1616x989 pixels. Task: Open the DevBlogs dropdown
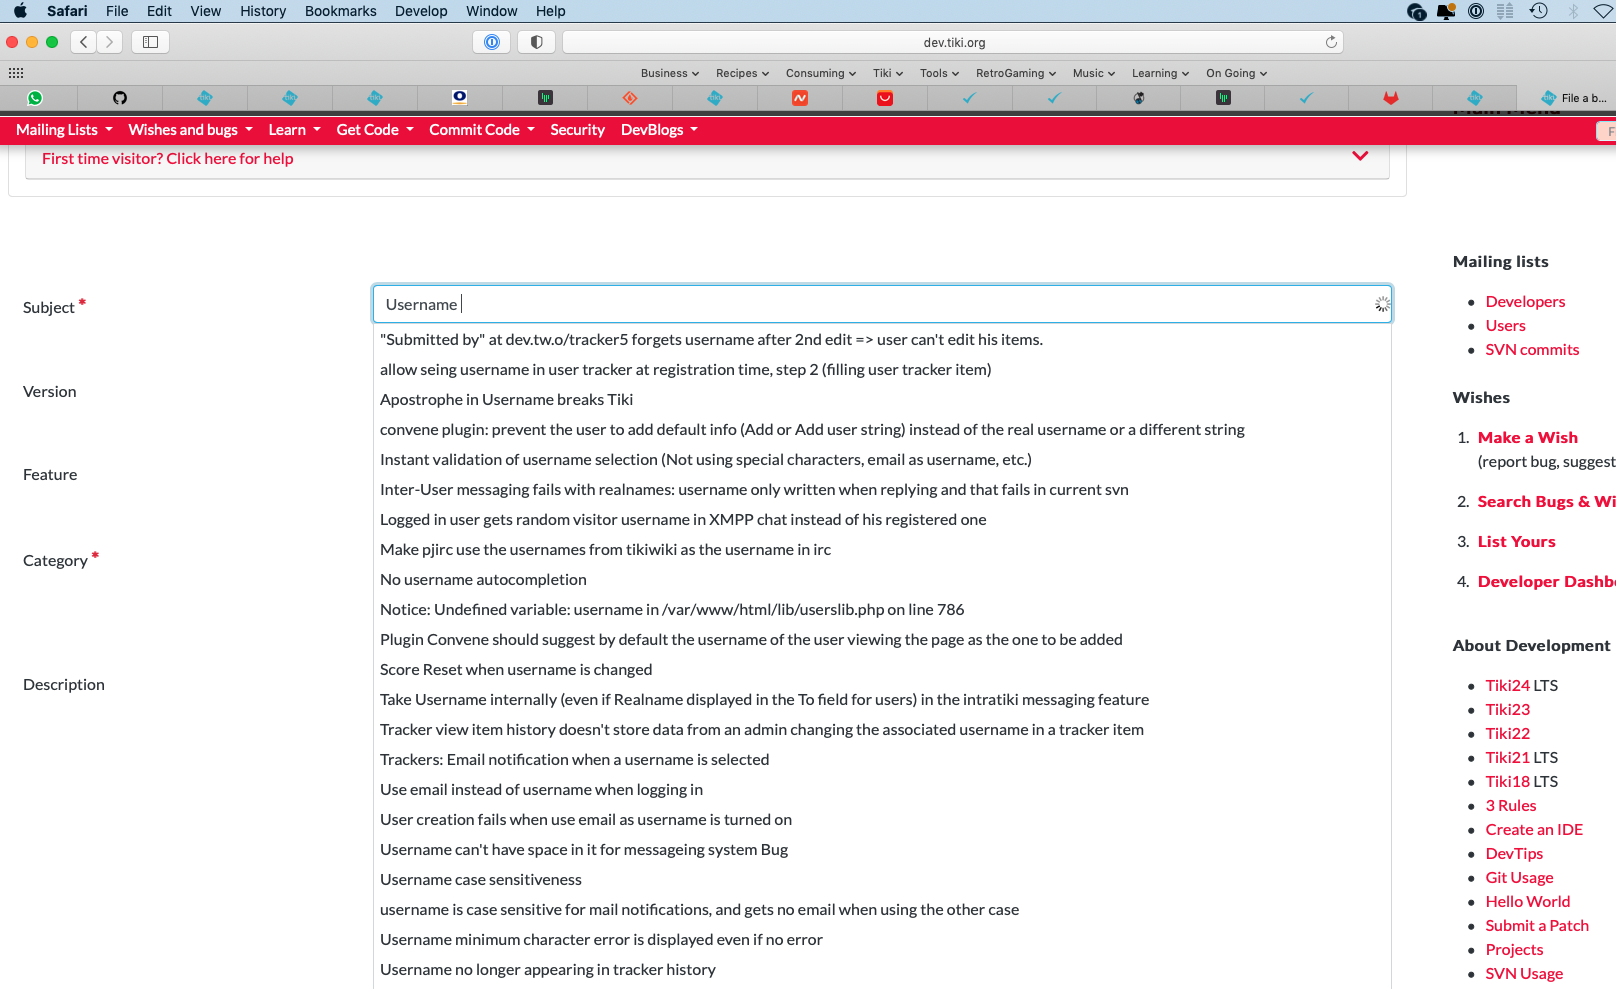tap(659, 130)
